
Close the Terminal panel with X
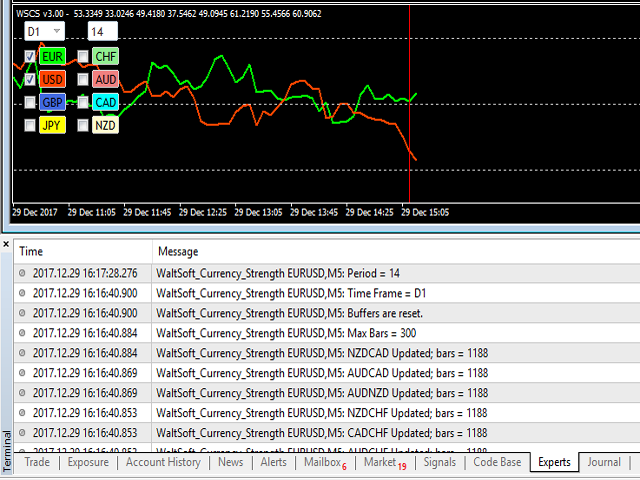pos(6,244)
